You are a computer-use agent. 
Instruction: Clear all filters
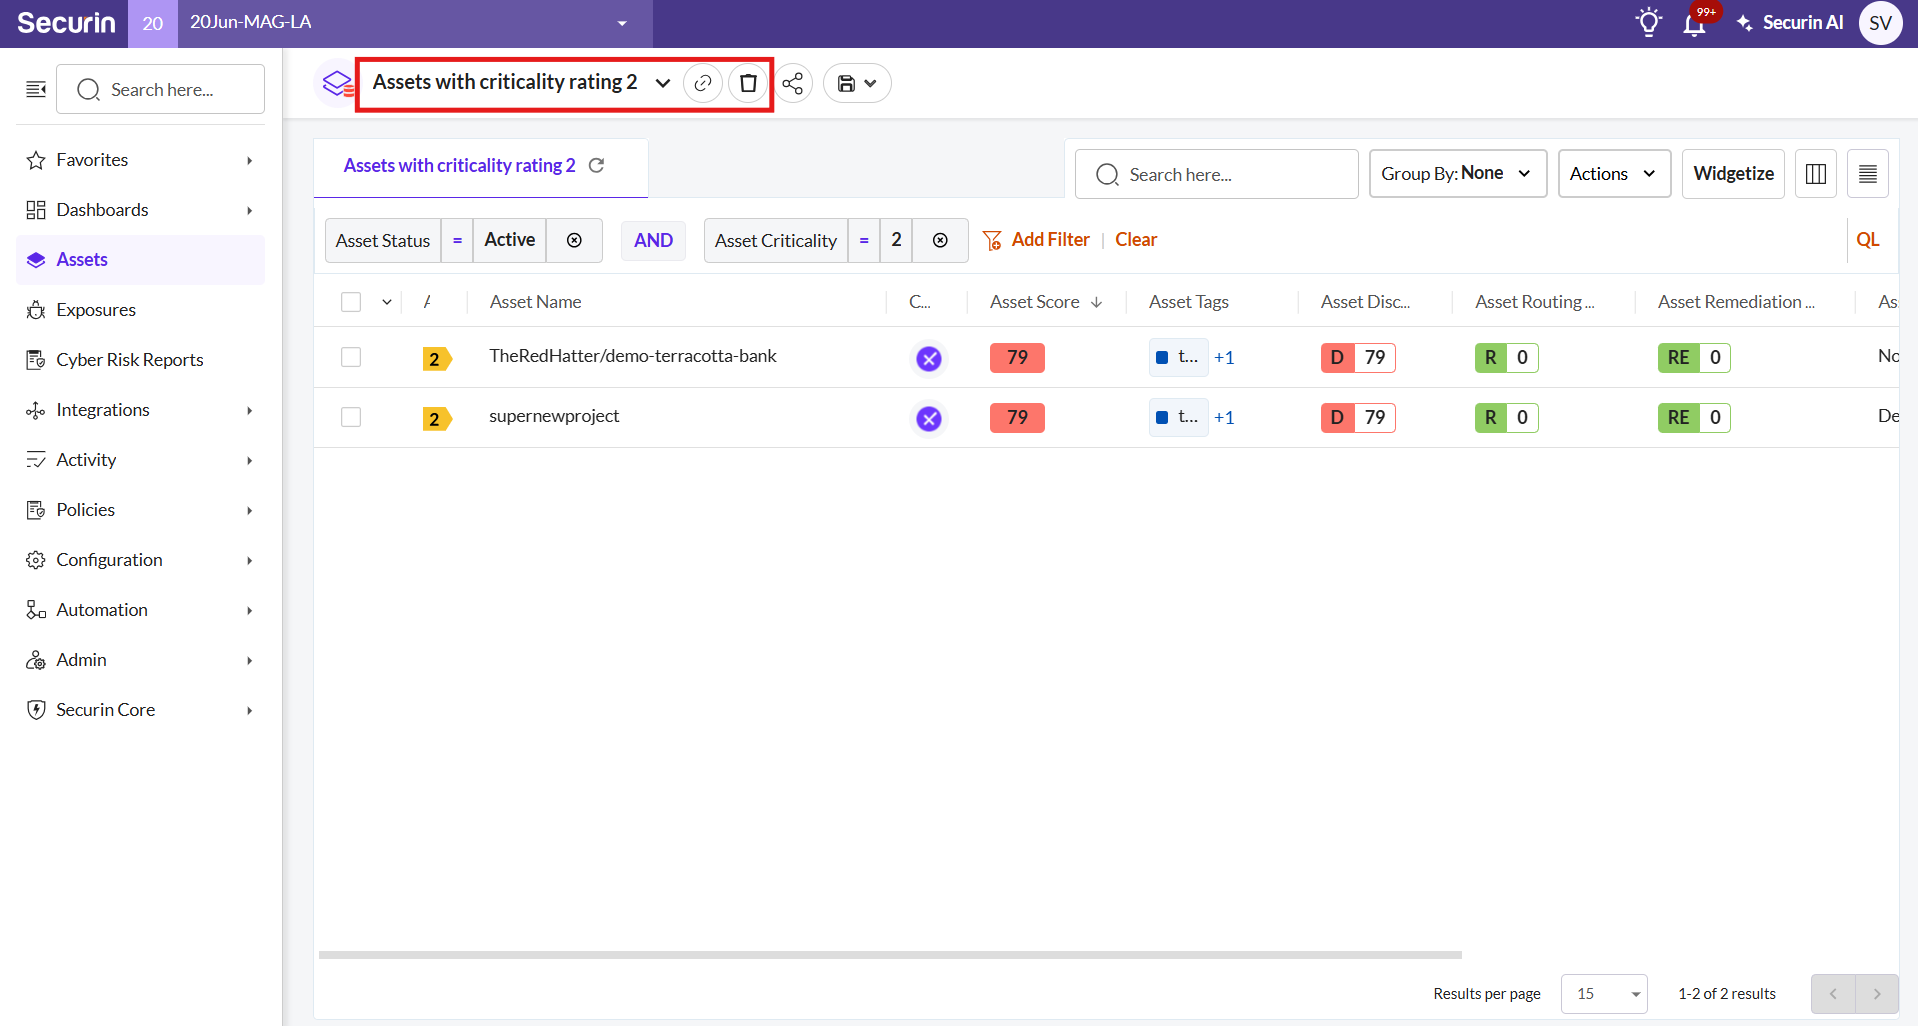click(x=1136, y=240)
